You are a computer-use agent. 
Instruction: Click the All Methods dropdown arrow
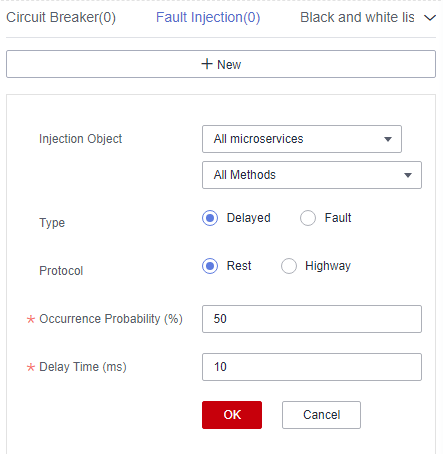(x=408, y=175)
